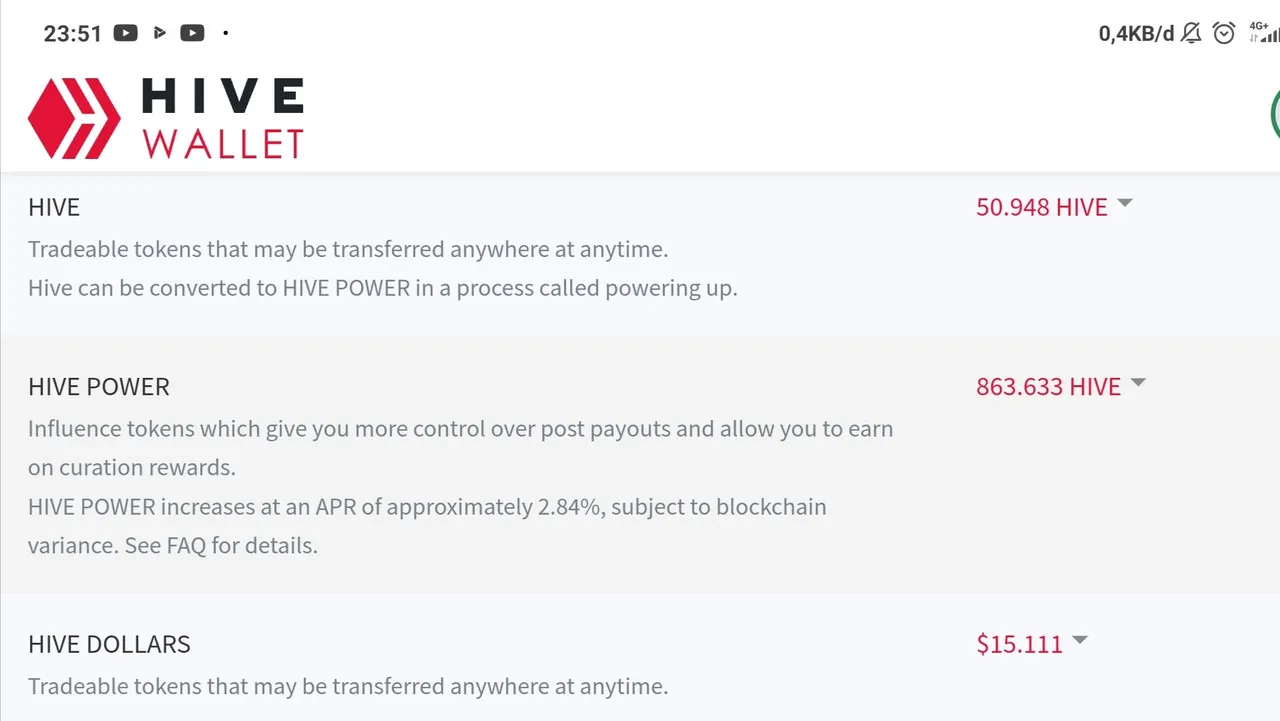
Task: Tap the play-shaped media notification icon
Action: pos(159,33)
